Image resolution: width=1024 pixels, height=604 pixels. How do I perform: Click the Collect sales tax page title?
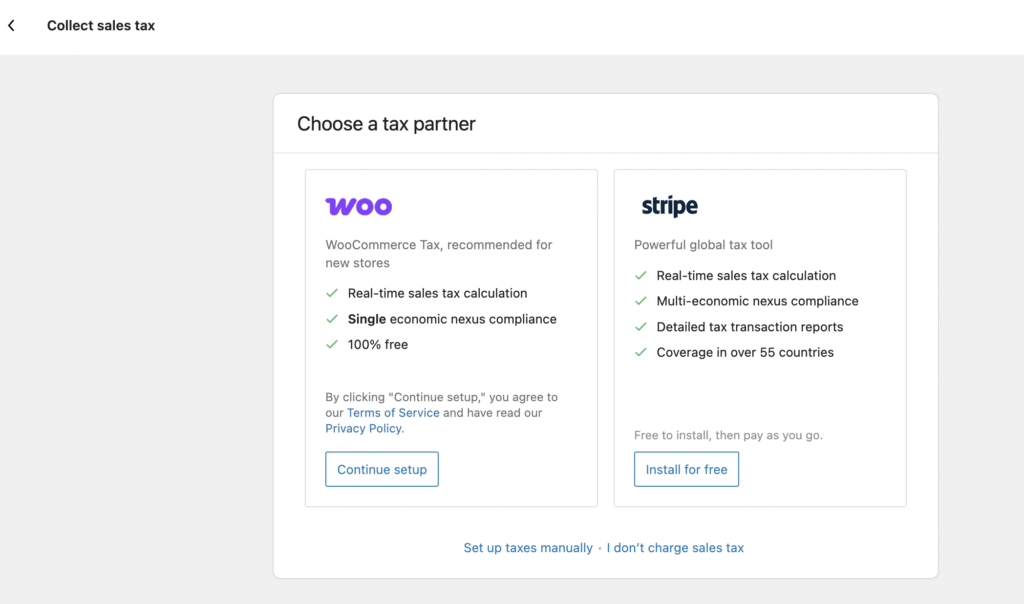[101, 26]
